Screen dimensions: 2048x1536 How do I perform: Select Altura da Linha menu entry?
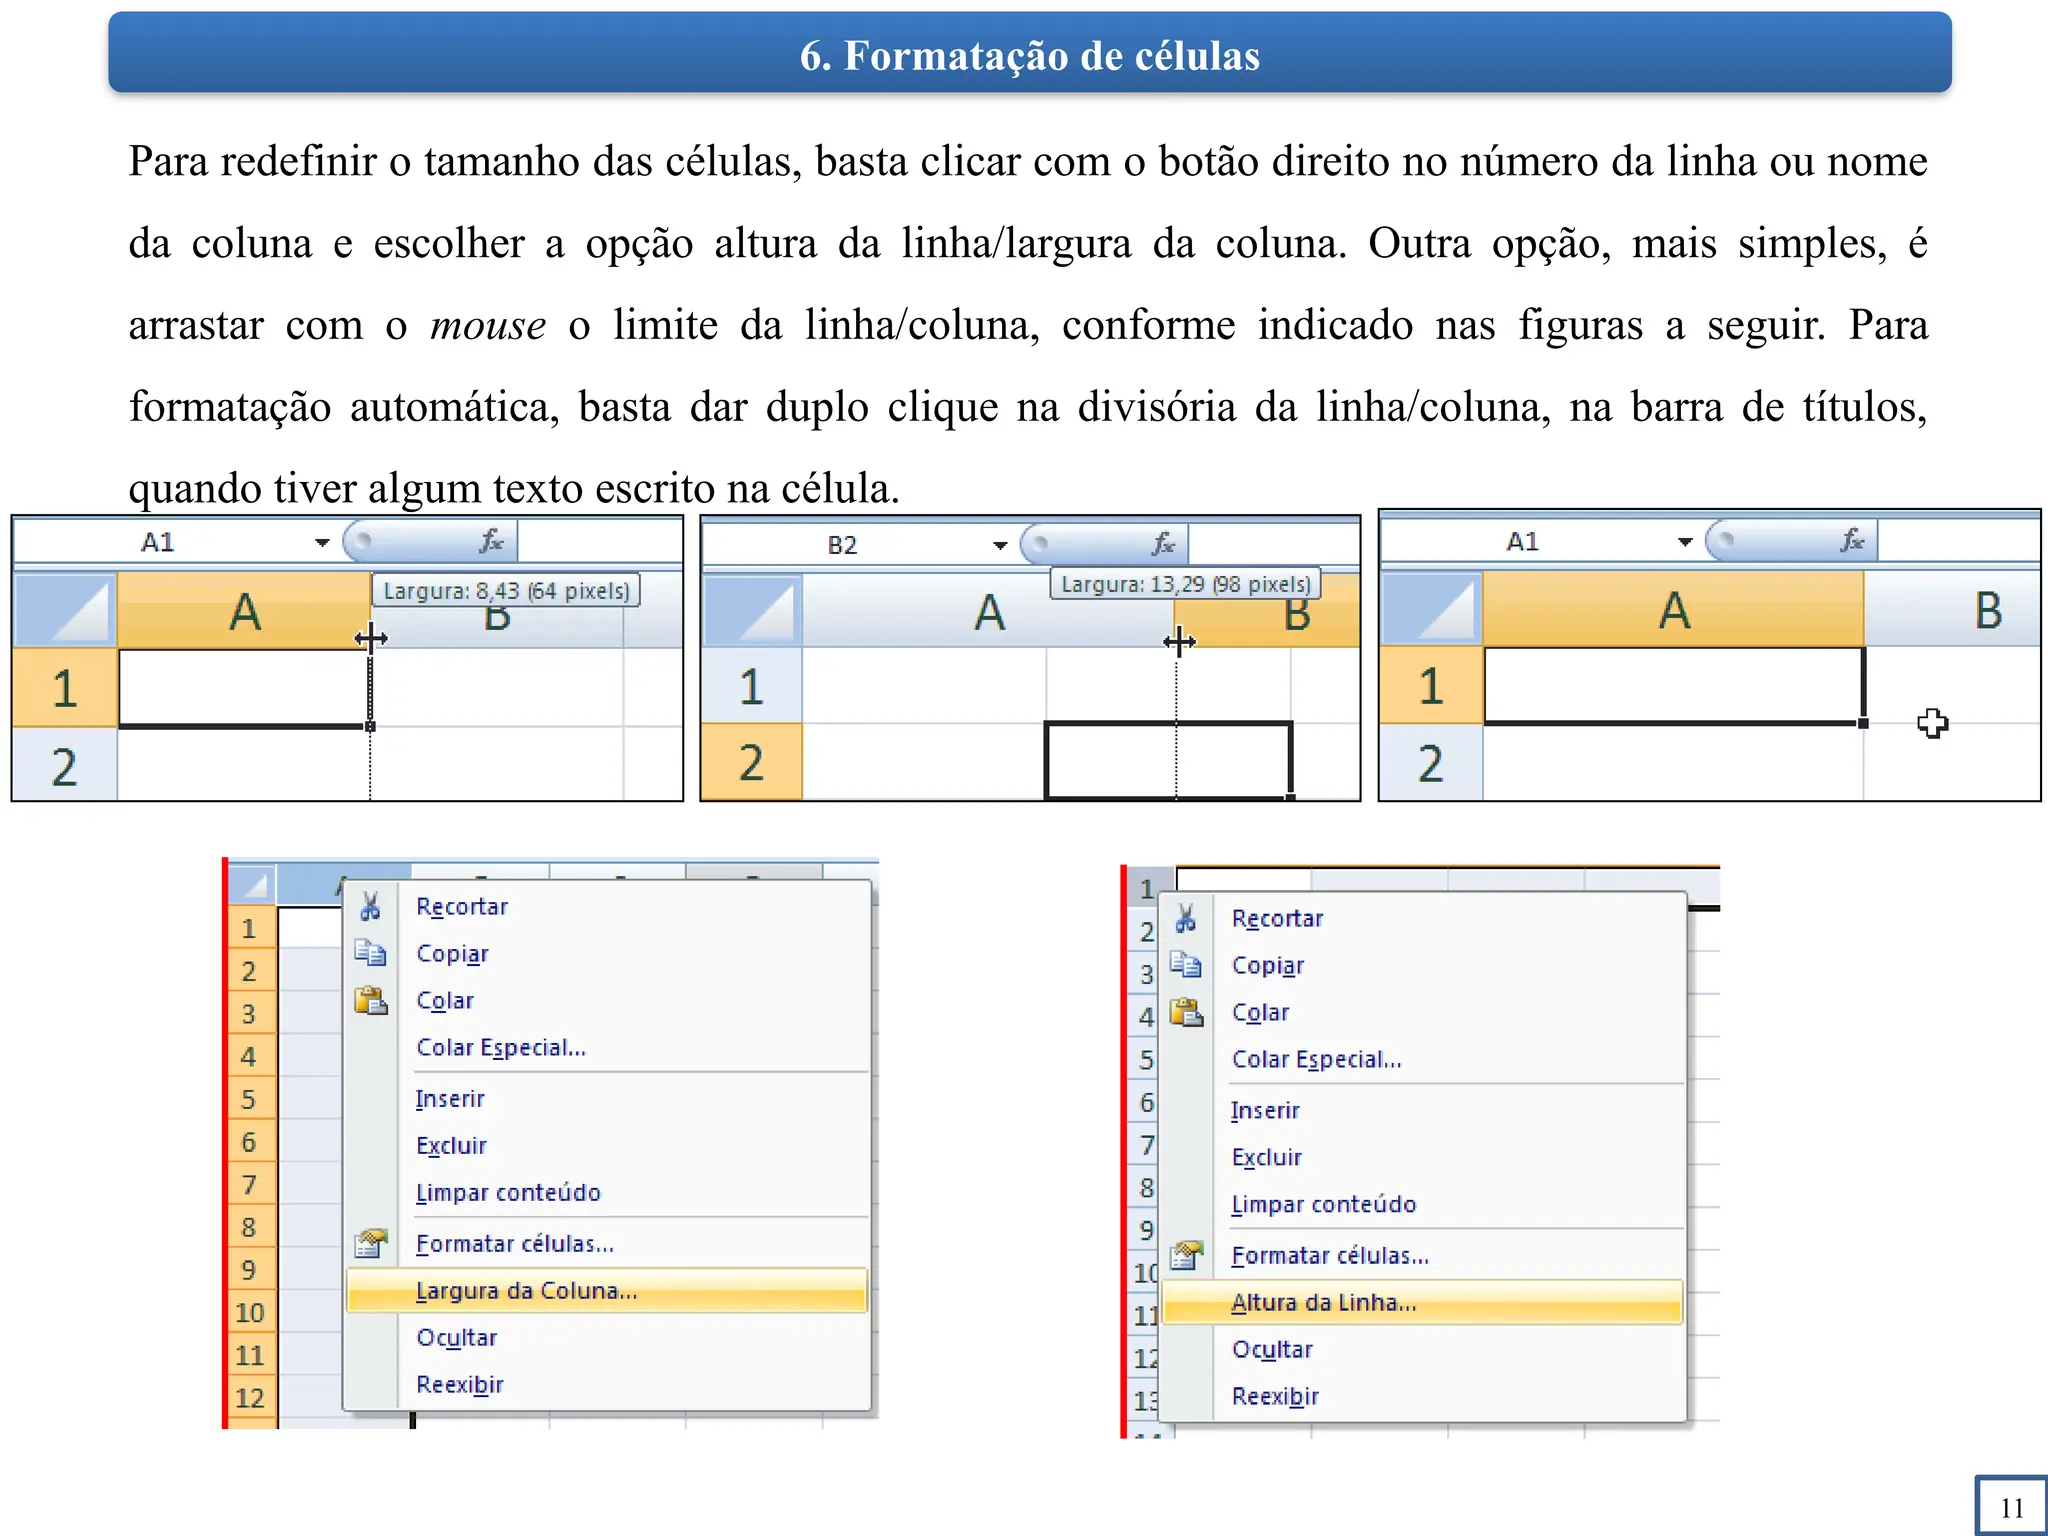(x=1422, y=1302)
